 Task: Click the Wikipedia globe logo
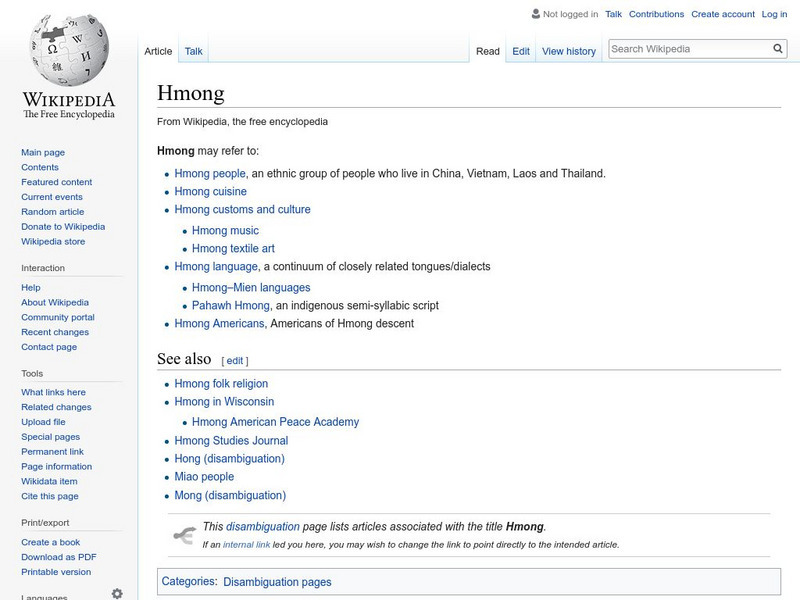tap(69, 50)
